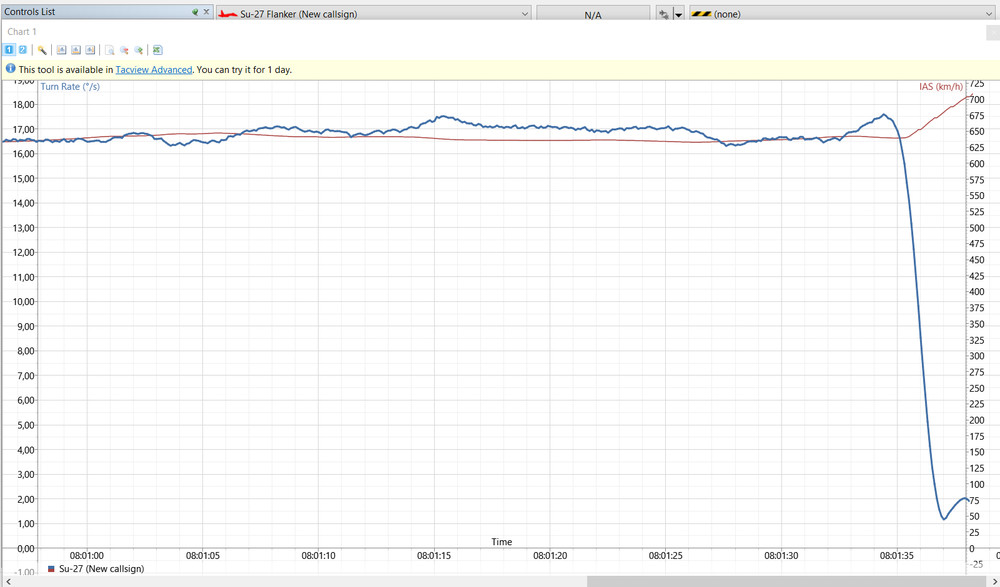
Task: Open the (none) secondary object dropdown
Action: click(x=842, y=13)
